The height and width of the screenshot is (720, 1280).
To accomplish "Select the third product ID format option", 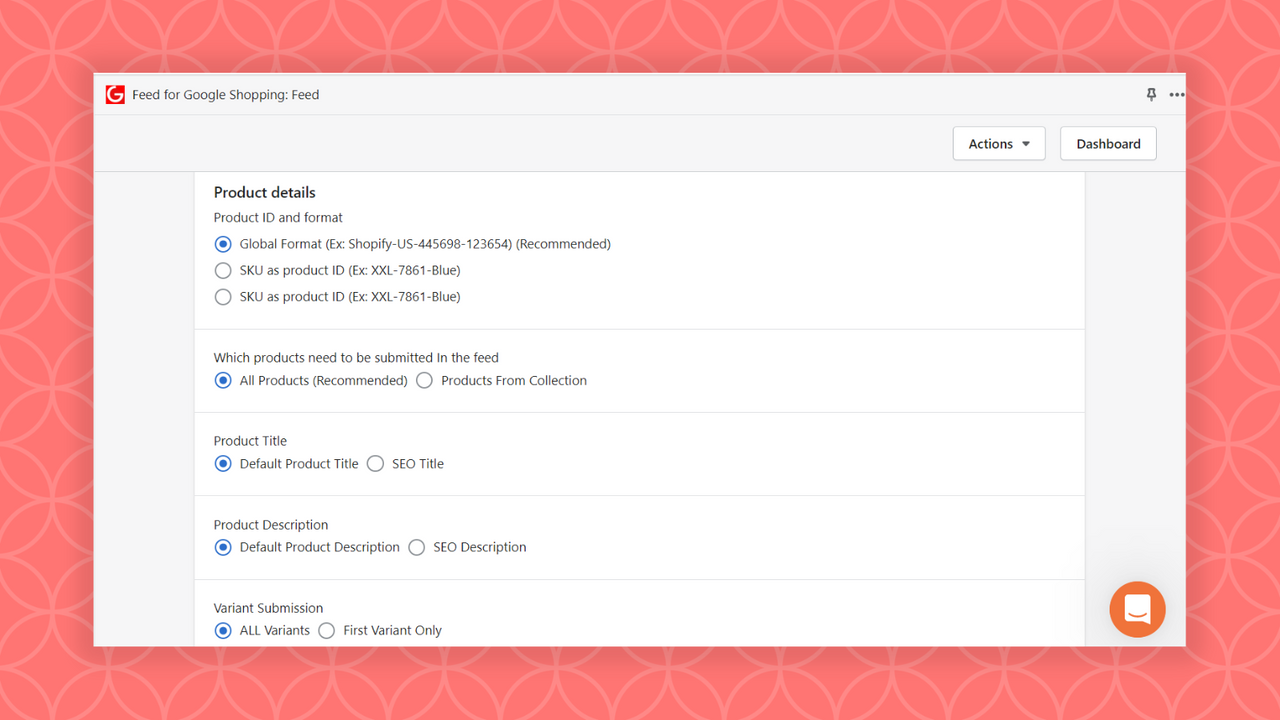I will [223, 296].
